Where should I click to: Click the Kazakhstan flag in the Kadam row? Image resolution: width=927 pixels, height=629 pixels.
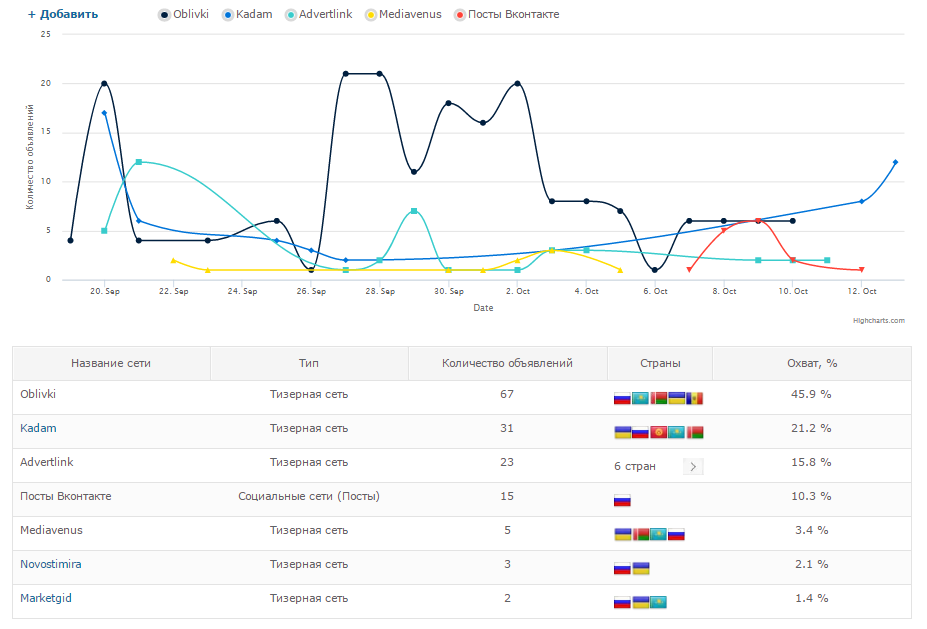(x=676, y=433)
